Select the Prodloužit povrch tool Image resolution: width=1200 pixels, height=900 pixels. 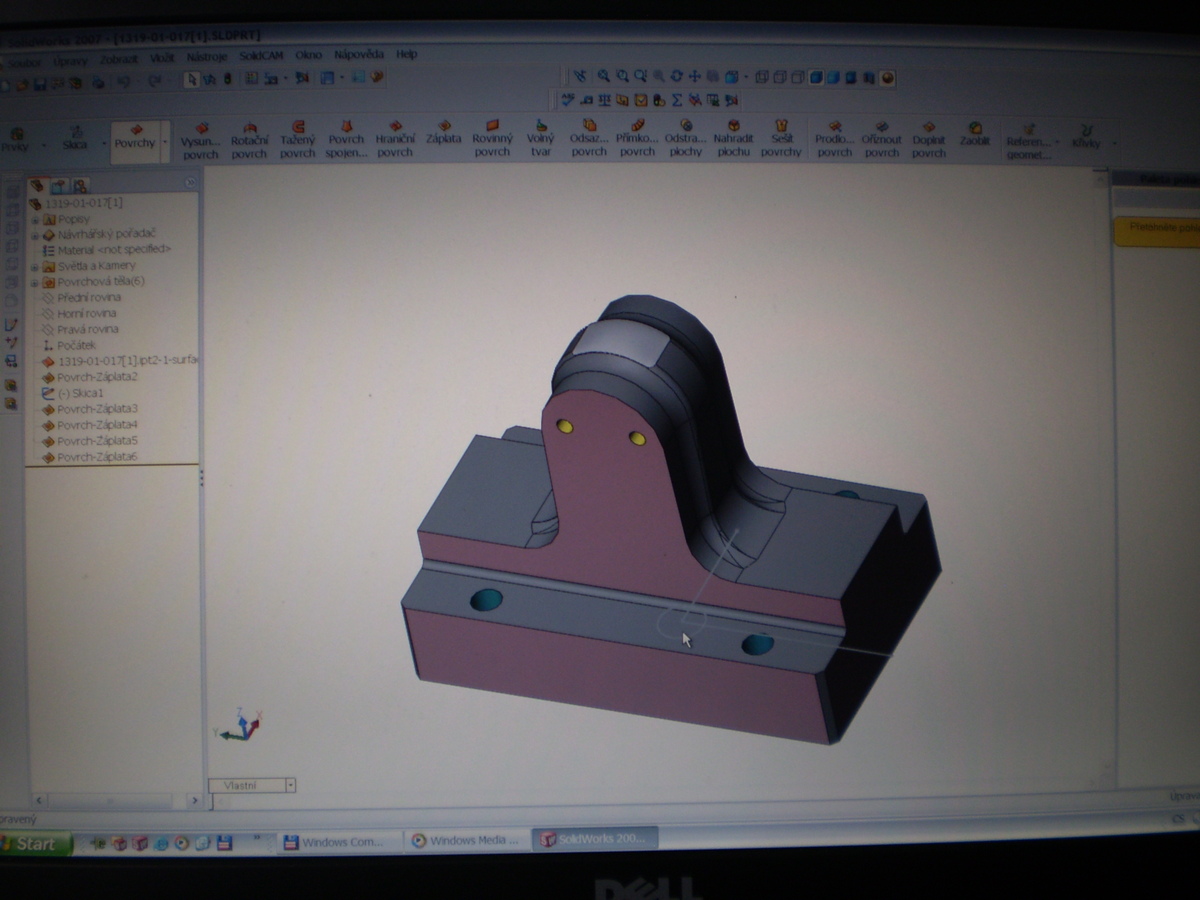pyautogui.click(x=834, y=140)
